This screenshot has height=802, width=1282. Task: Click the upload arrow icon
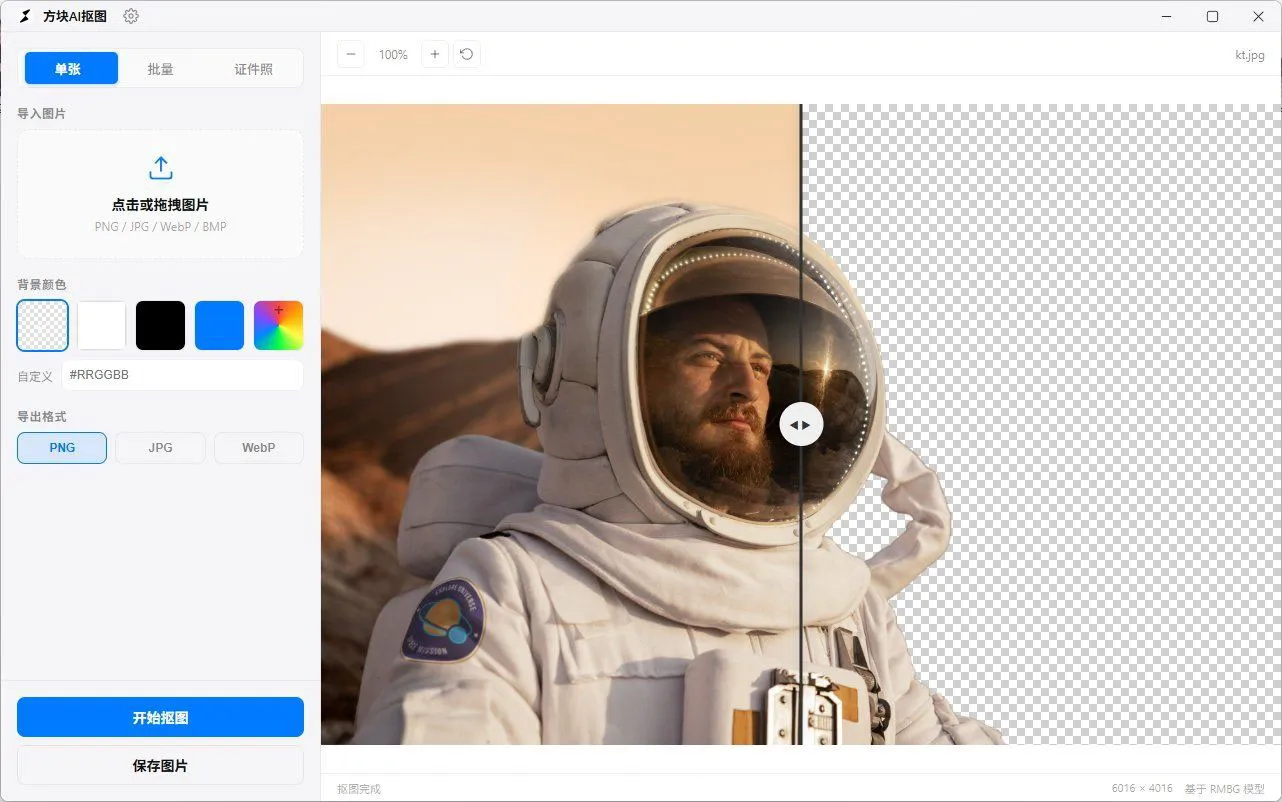click(160, 168)
